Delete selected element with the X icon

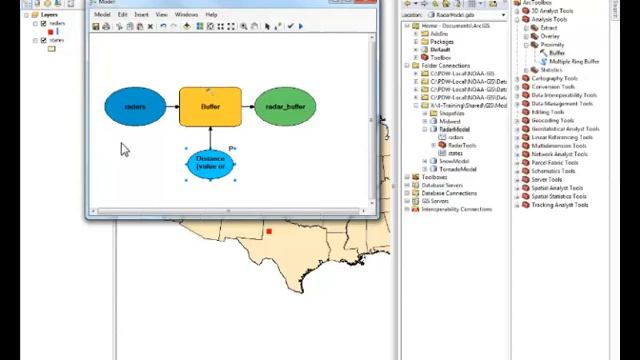click(x=150, y=27)
